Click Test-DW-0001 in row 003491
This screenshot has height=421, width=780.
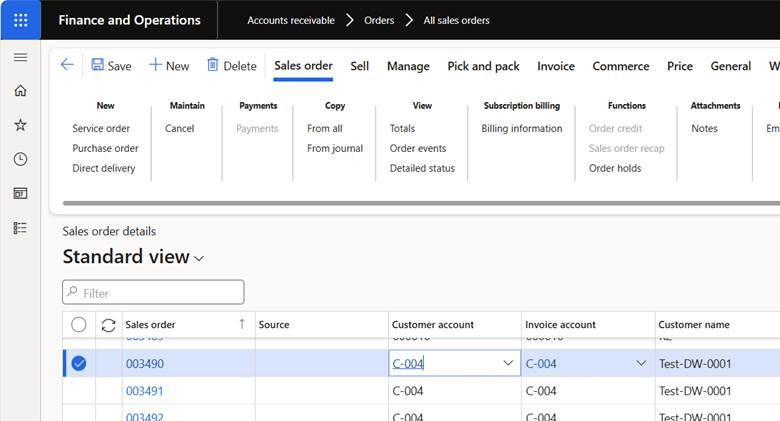point(695,391)
